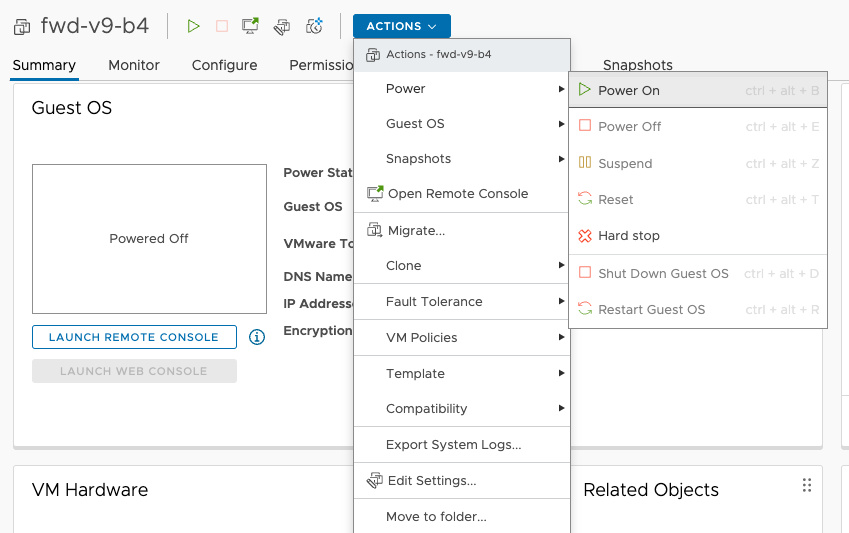Select Migrate... from Actions menu
The image size is (849, 533).
415,231
